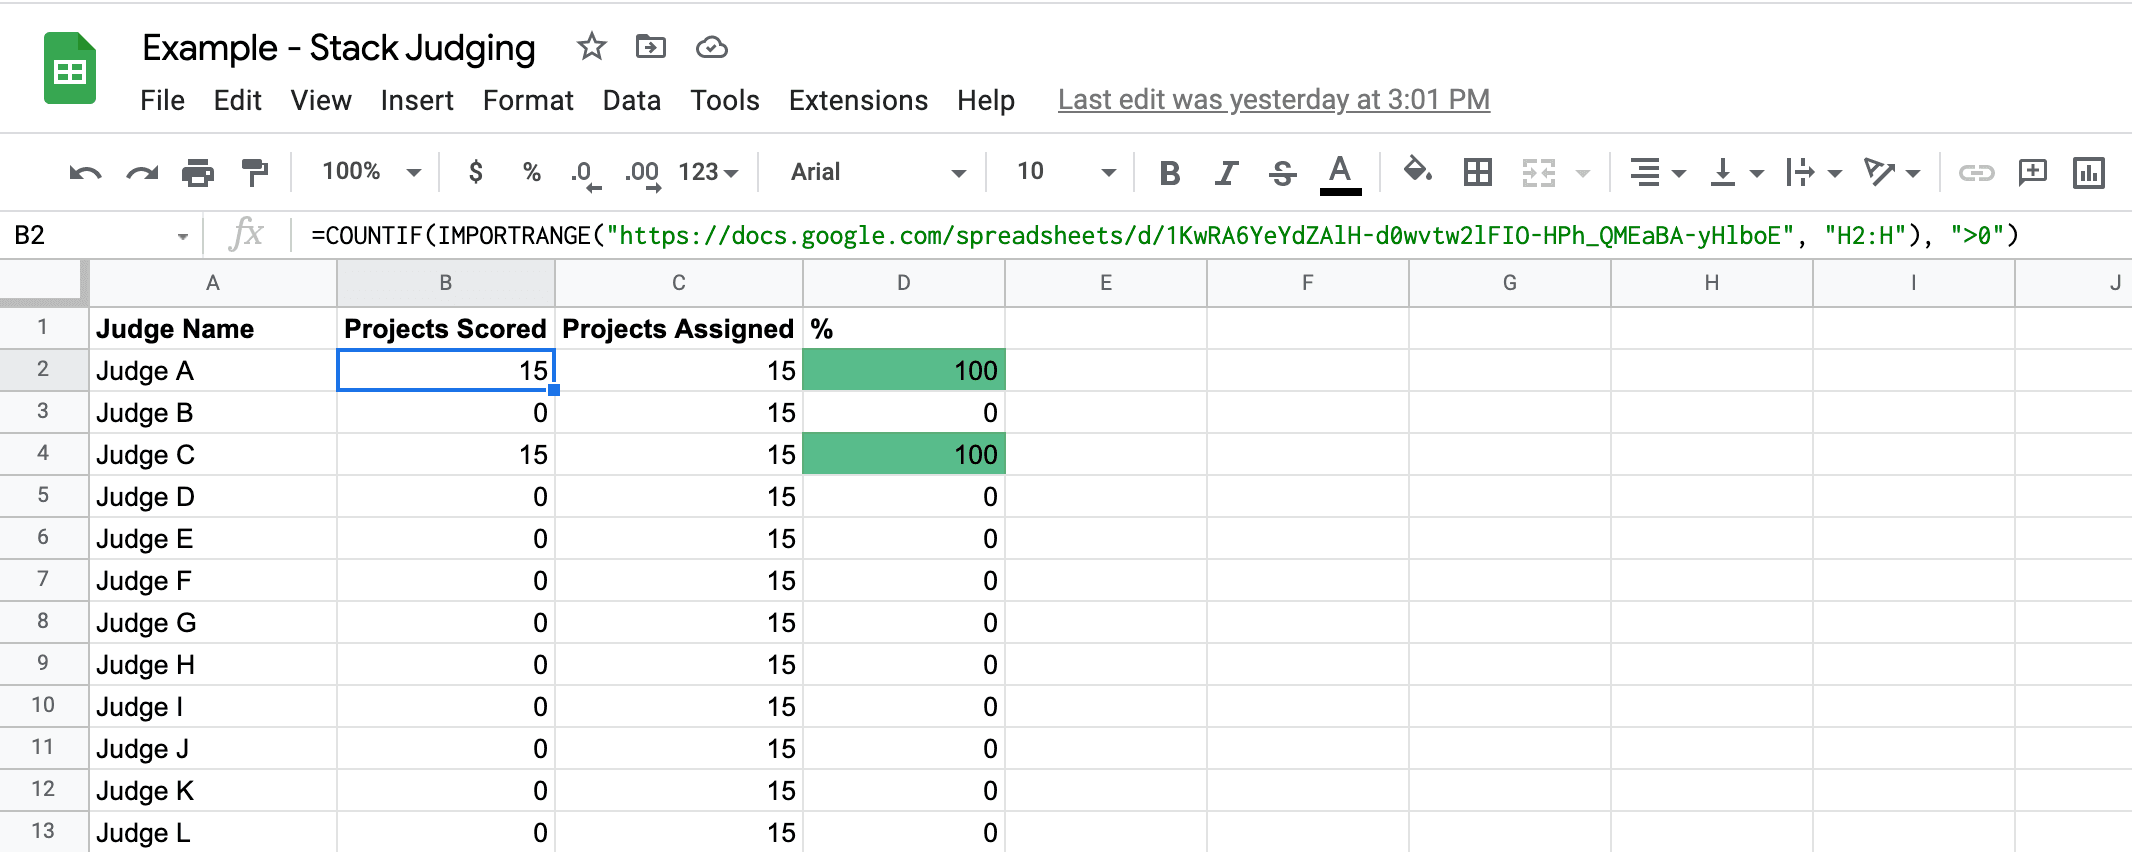Viewport: 2132px width, 852px height.
Task: Open the Arial font dropdown
Action: pos(878,172)
